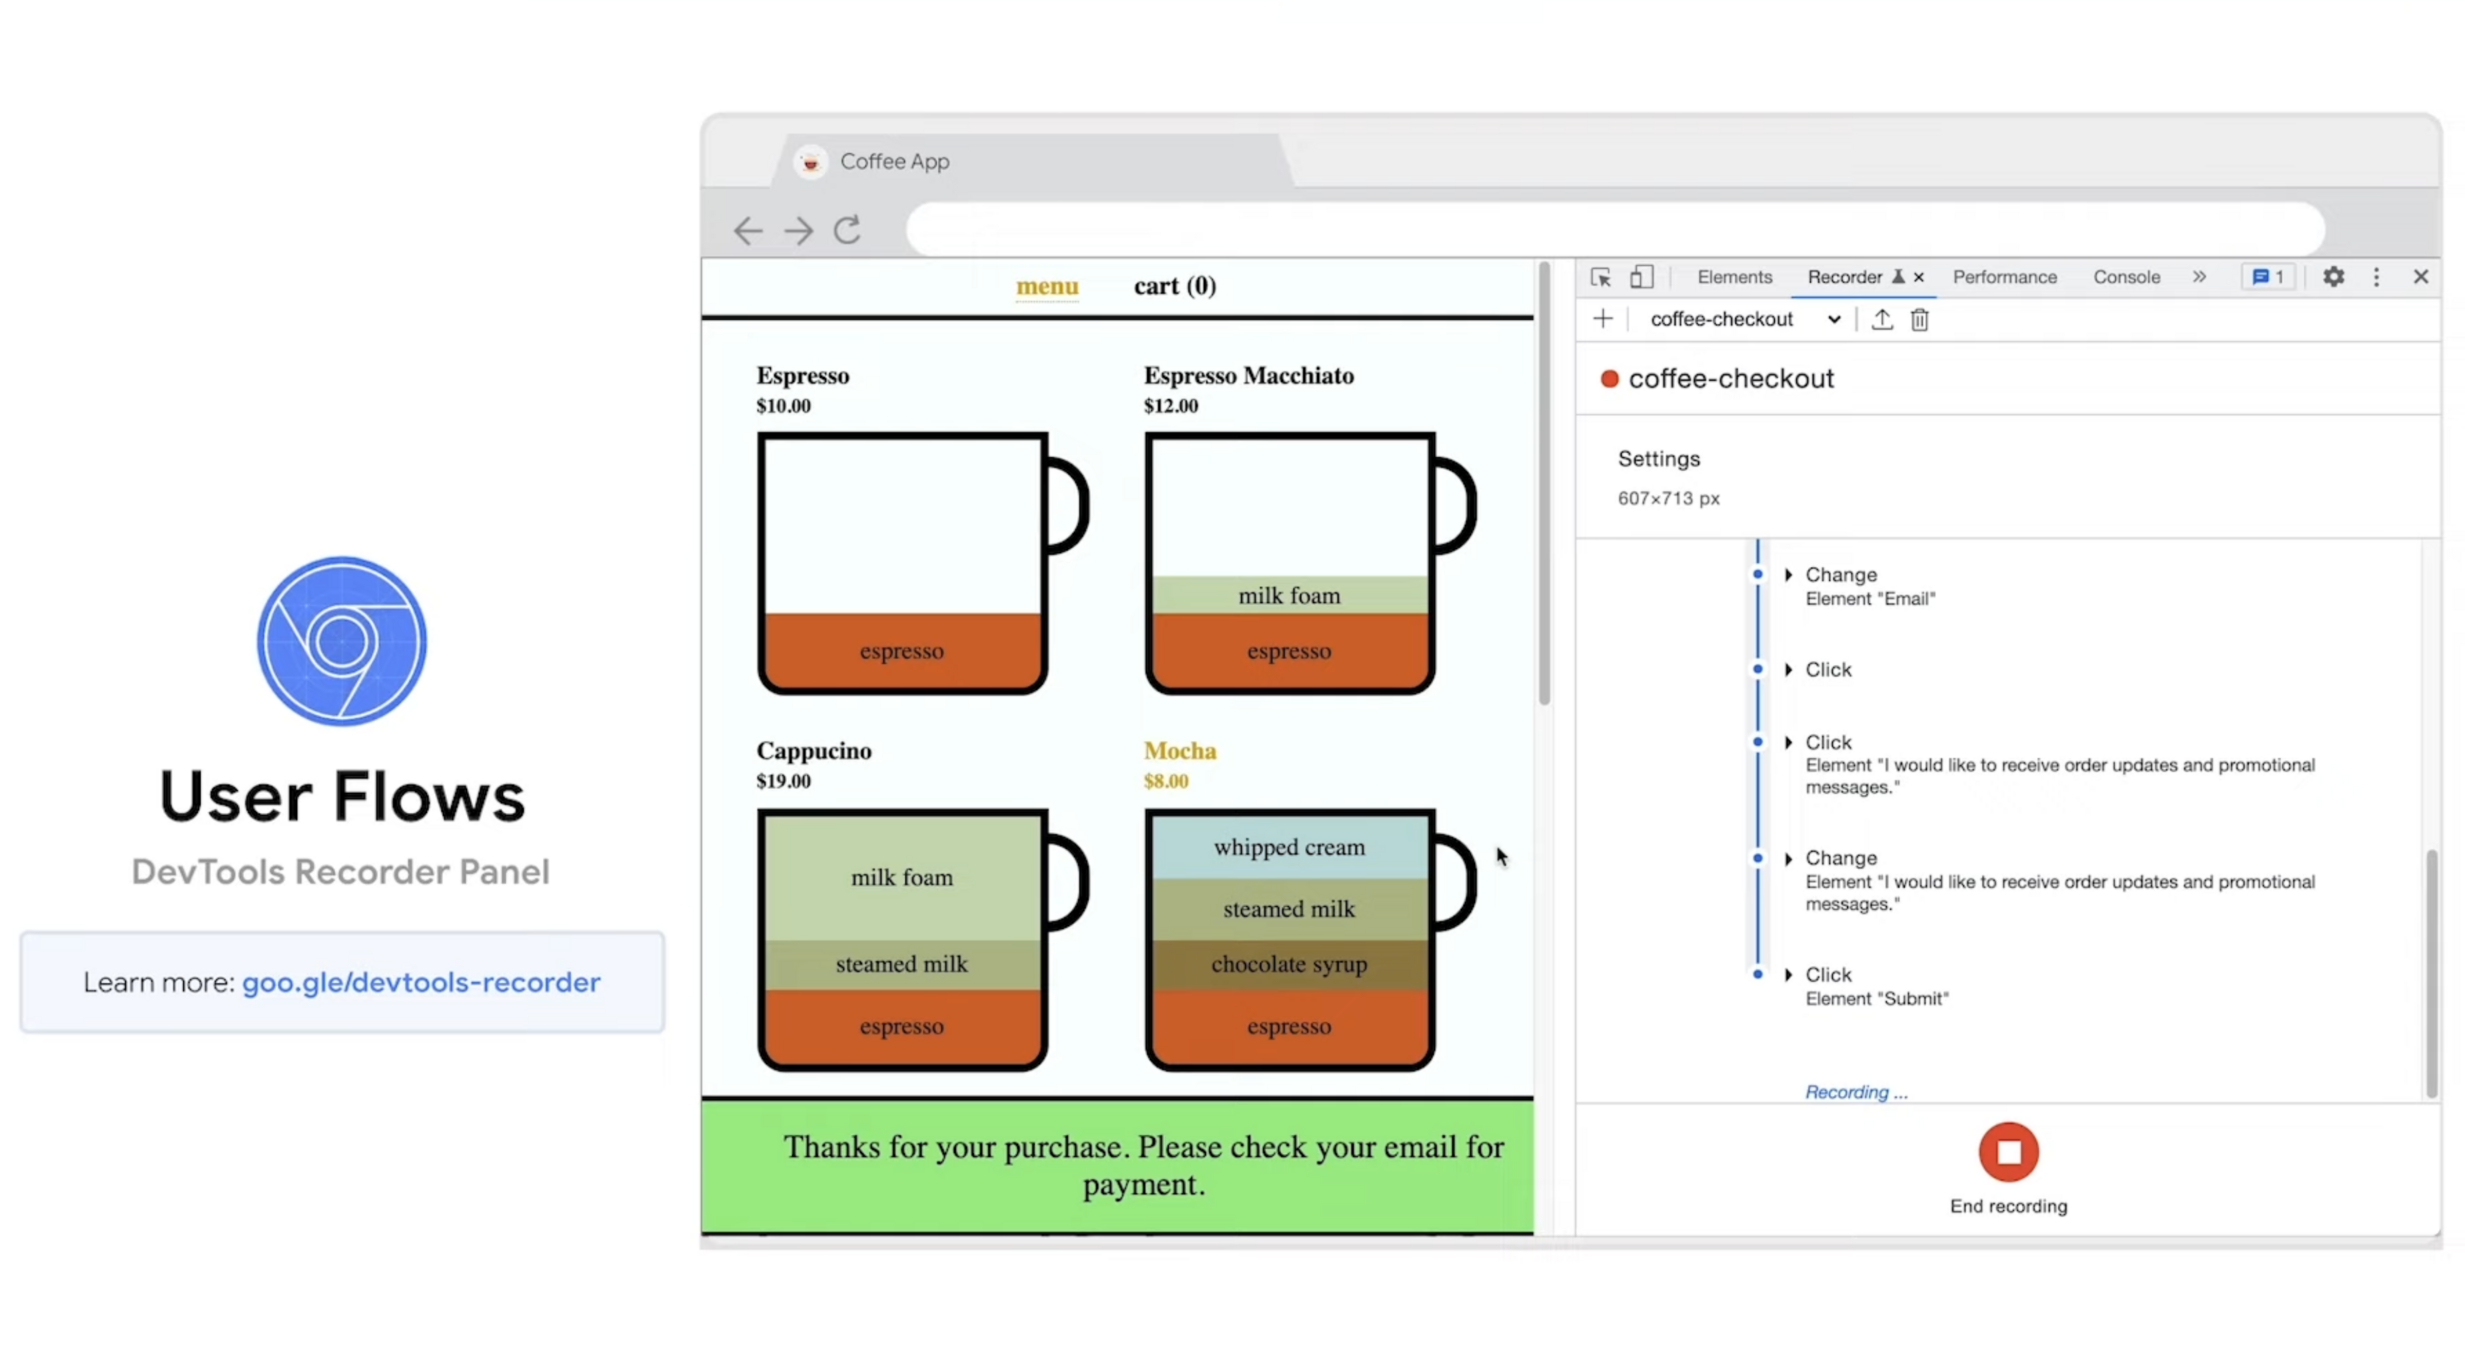The image size is (2465, 1350).
Task: Open the goo.gle/devtools-recorder link
Action: [421, 982]
